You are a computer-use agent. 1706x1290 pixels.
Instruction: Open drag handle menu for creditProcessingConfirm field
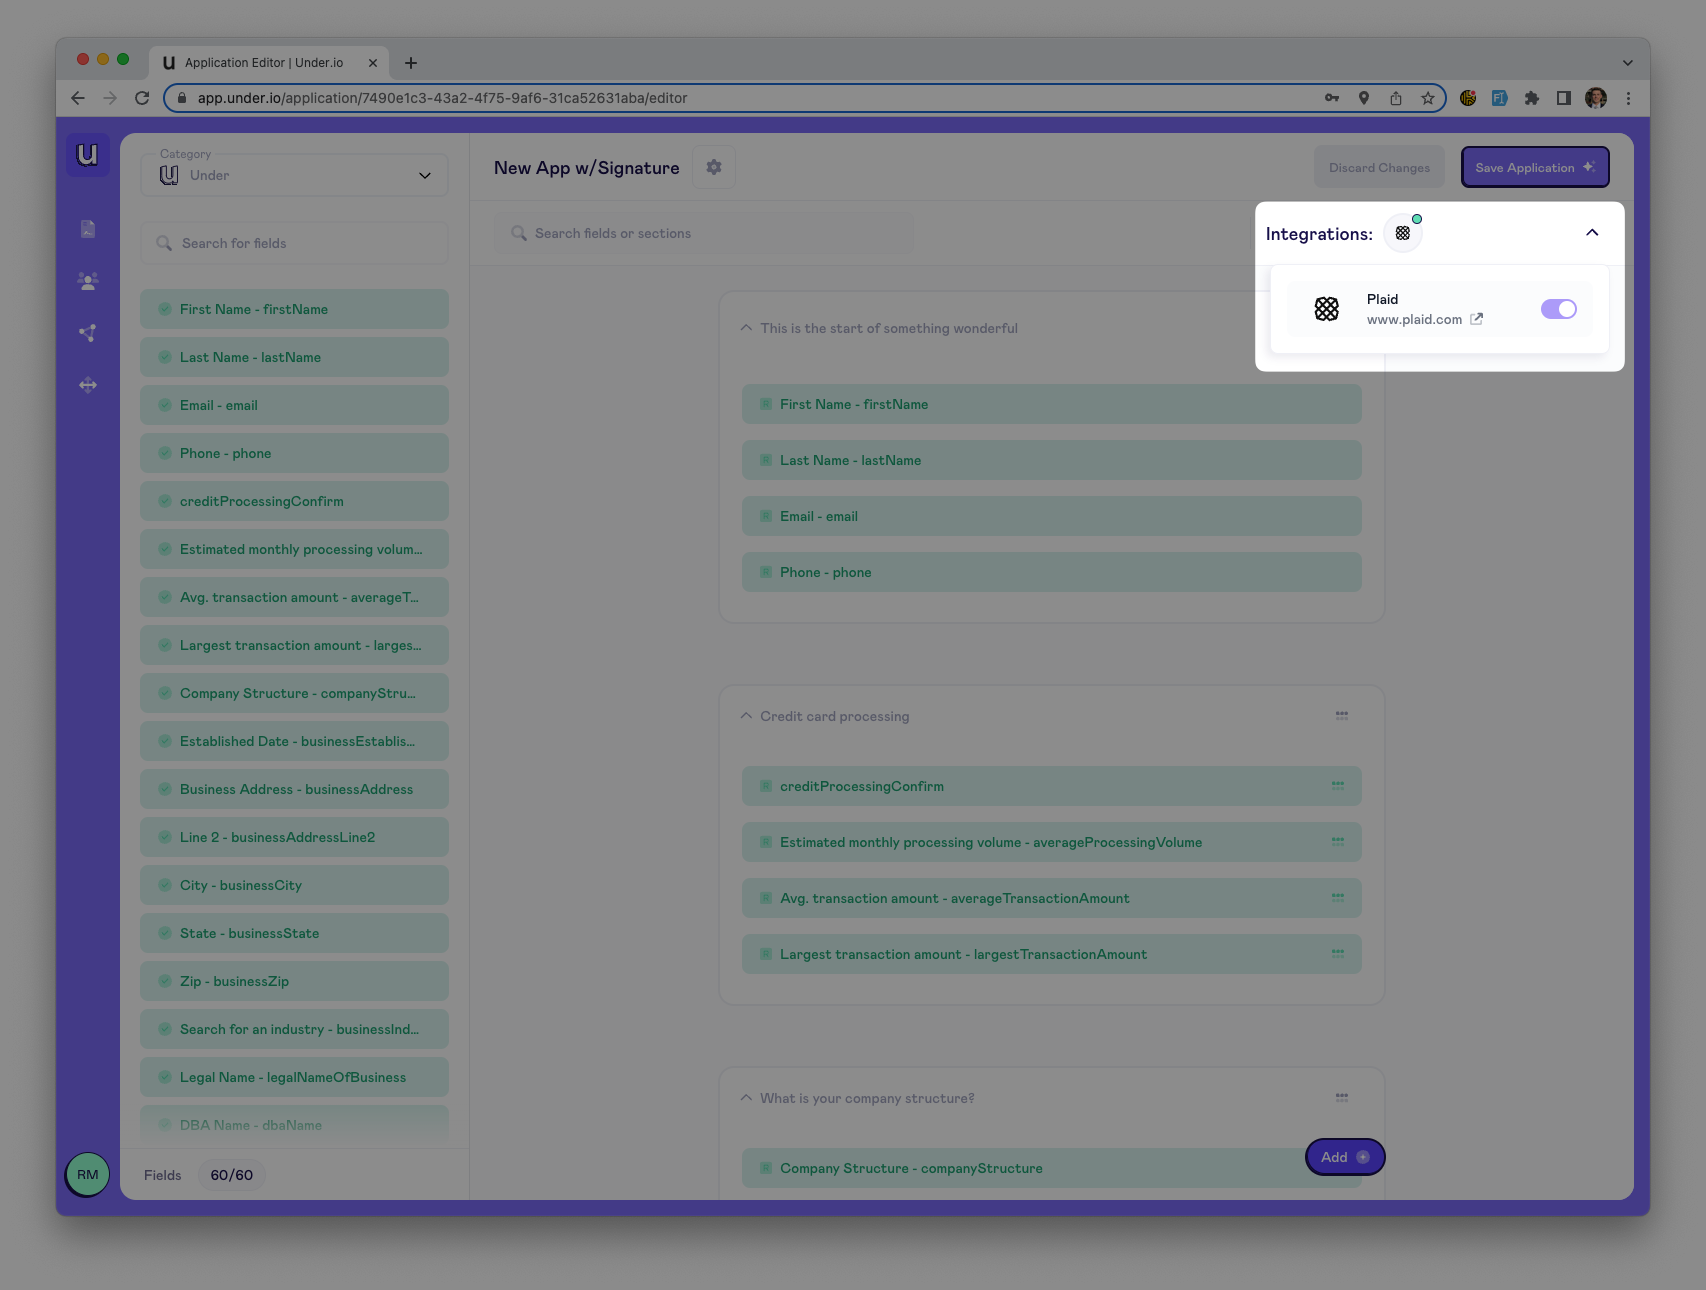click(1337, 786)
